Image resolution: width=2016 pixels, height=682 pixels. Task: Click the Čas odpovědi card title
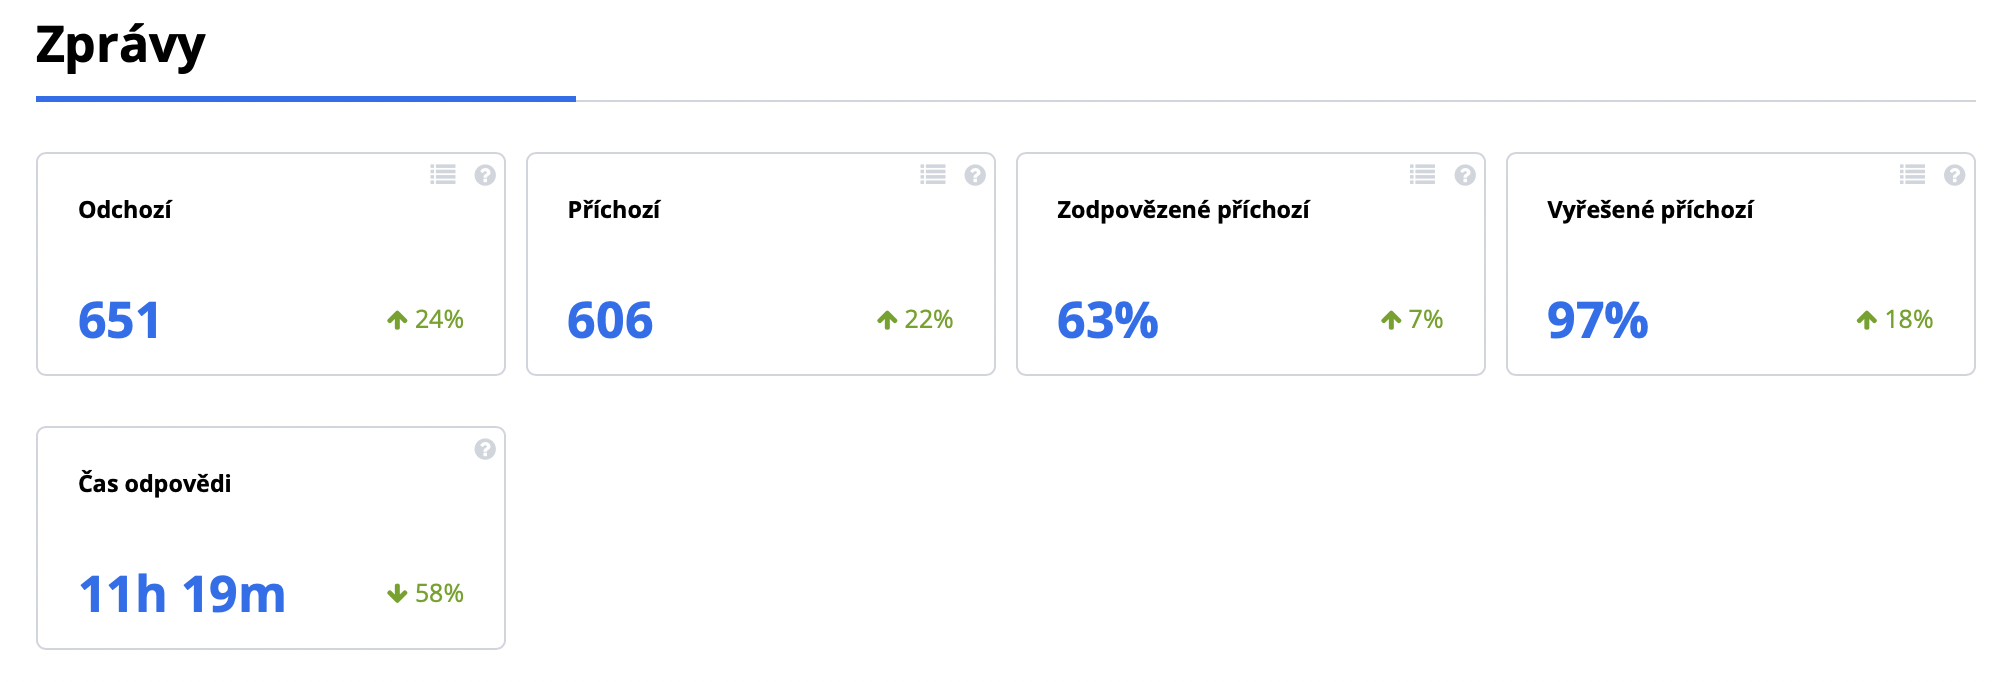click(155, 484)
